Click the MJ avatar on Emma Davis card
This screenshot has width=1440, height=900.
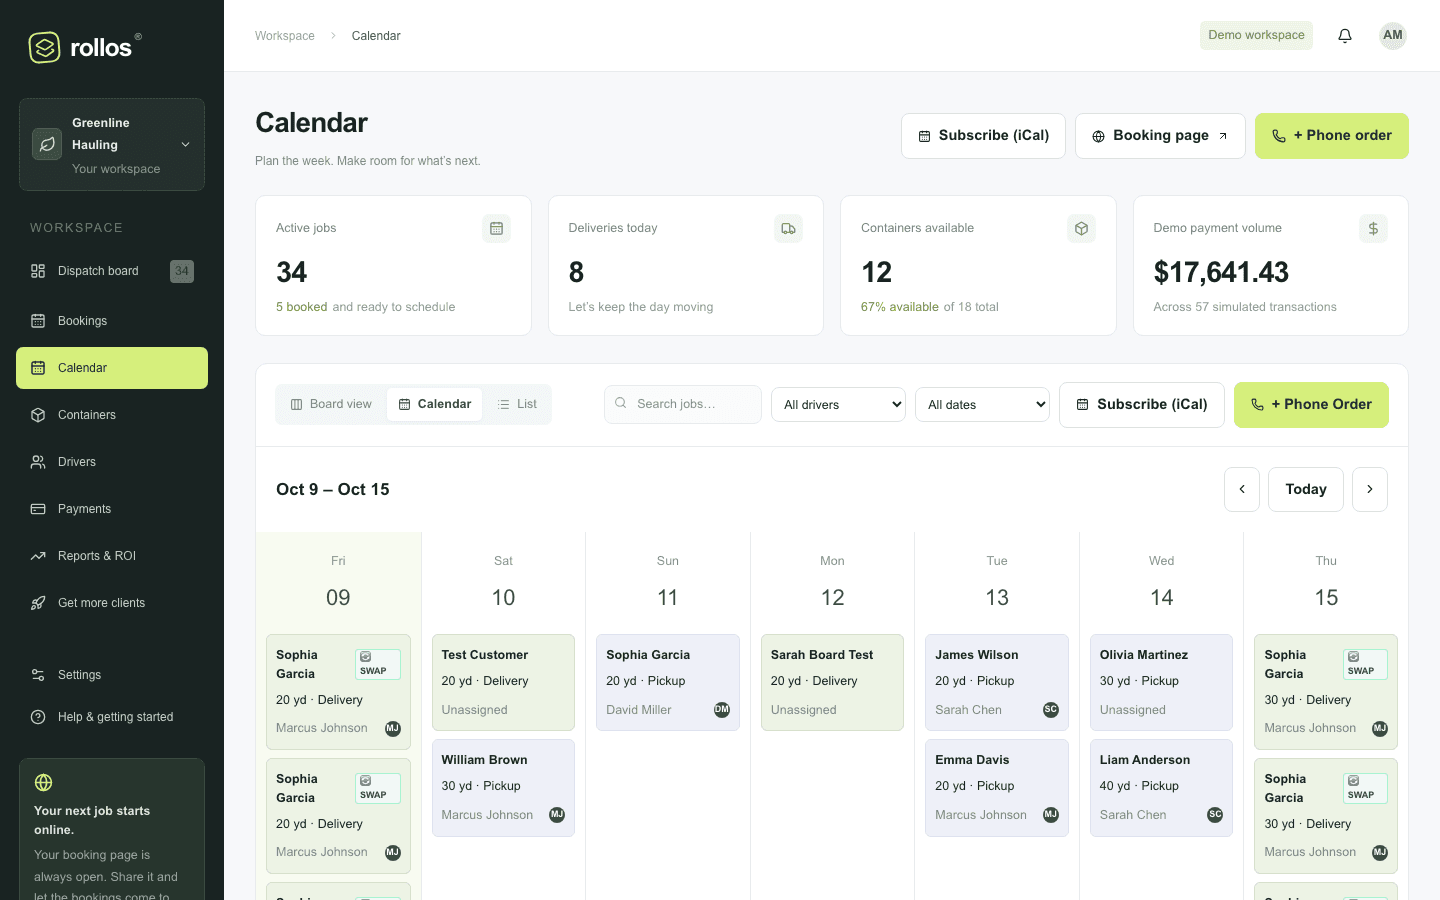tap(1051, 815)
